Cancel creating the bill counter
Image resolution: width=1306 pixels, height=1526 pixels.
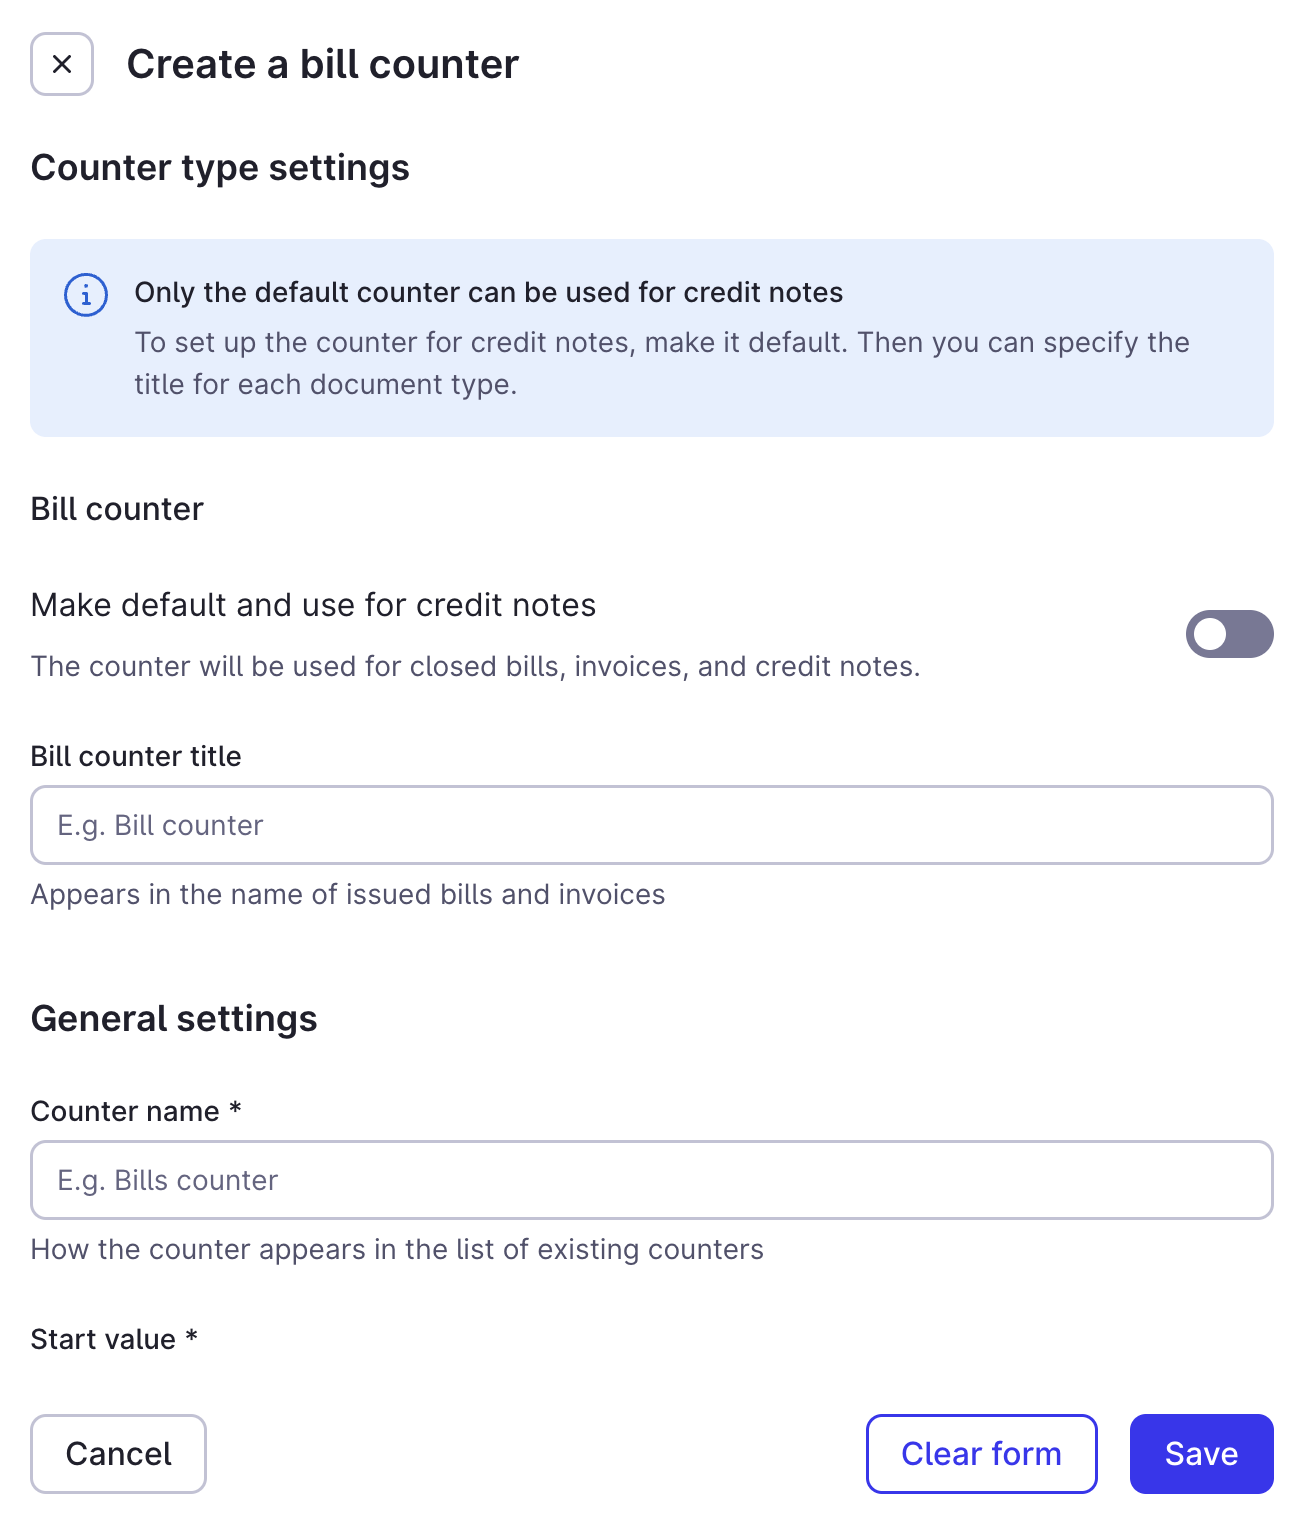[x=117, y=1454]
